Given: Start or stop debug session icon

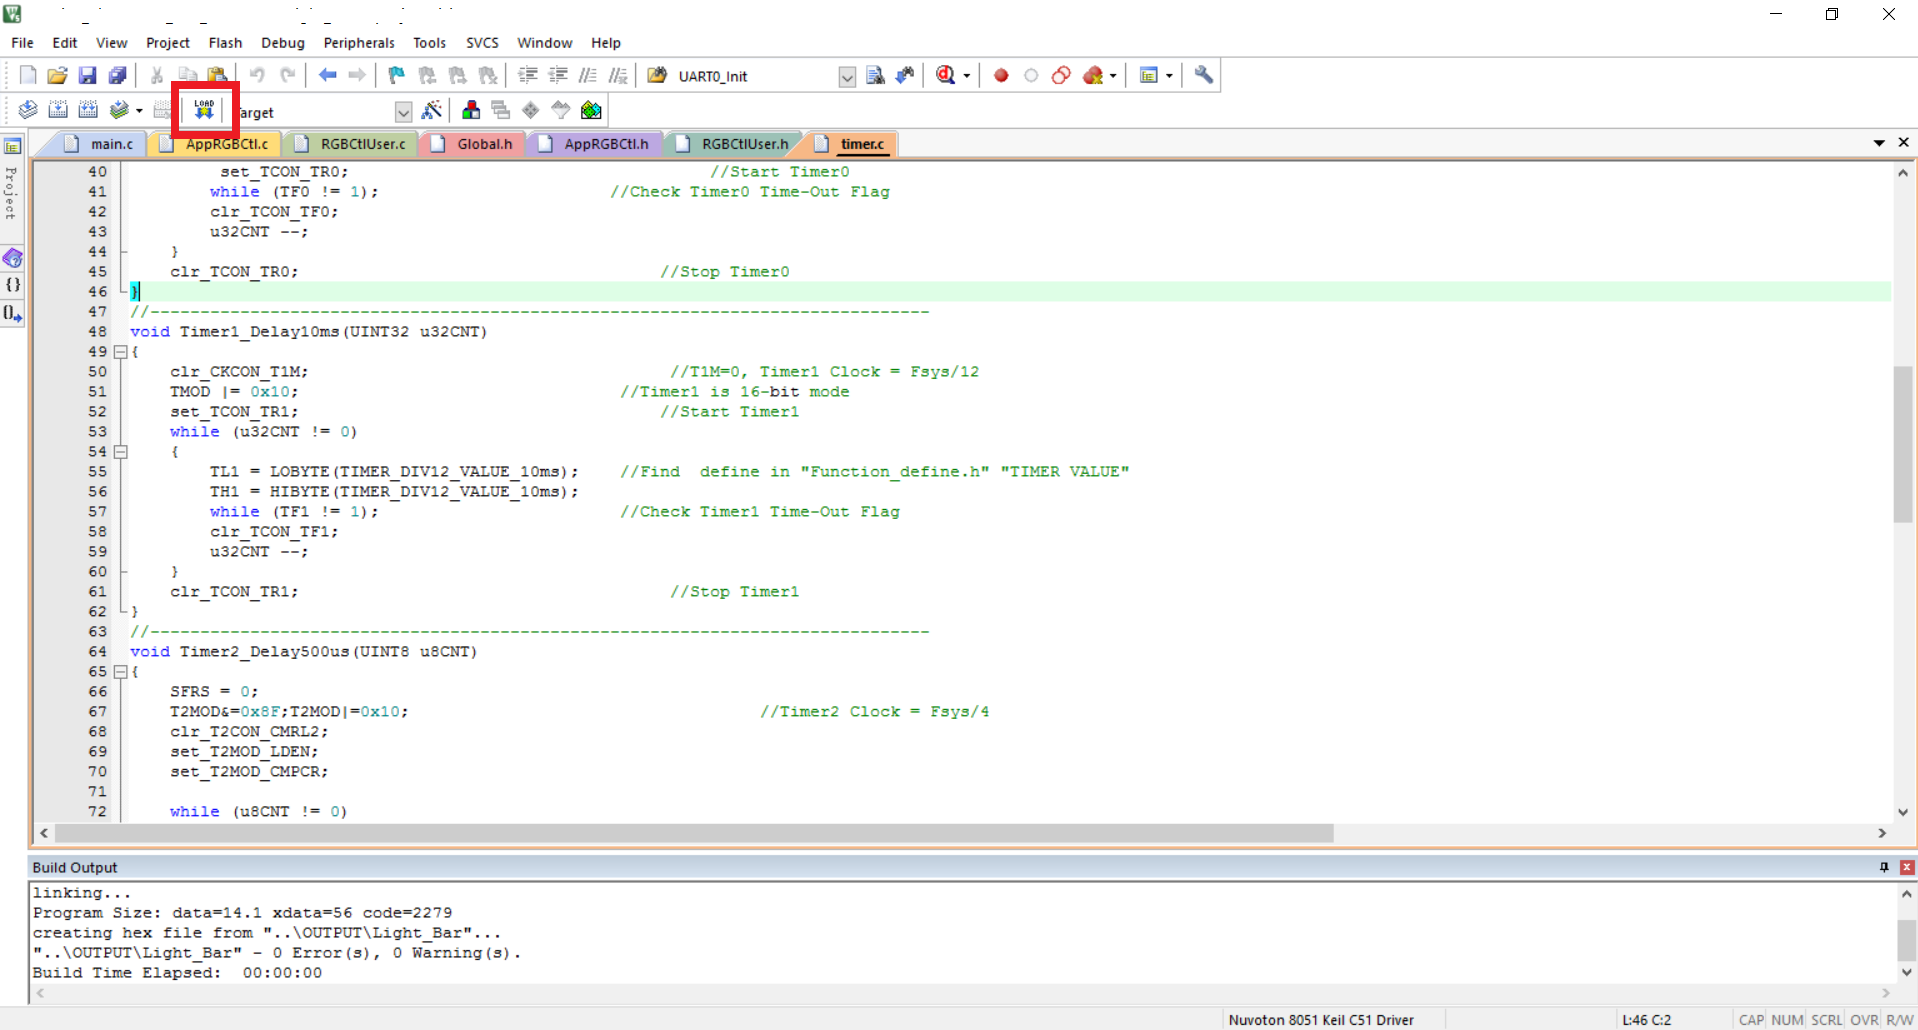Looking at the screenshot, I should (x=945, y=75).
